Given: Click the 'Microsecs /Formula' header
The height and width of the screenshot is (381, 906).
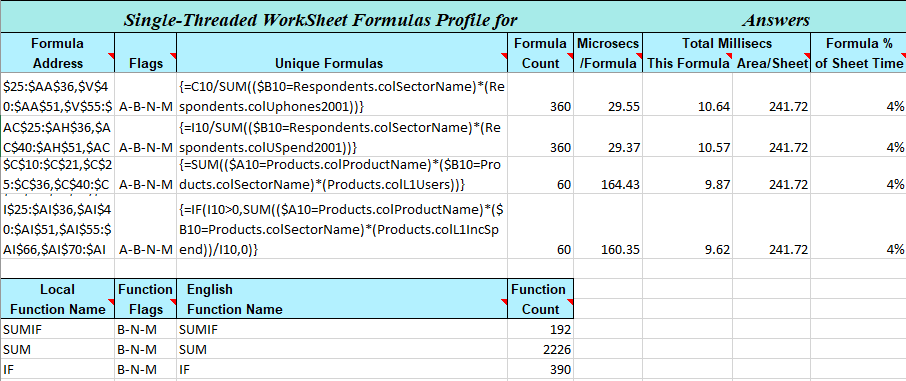Looking at the screenshot, I should pyautogui.click(x=608, y=53).
